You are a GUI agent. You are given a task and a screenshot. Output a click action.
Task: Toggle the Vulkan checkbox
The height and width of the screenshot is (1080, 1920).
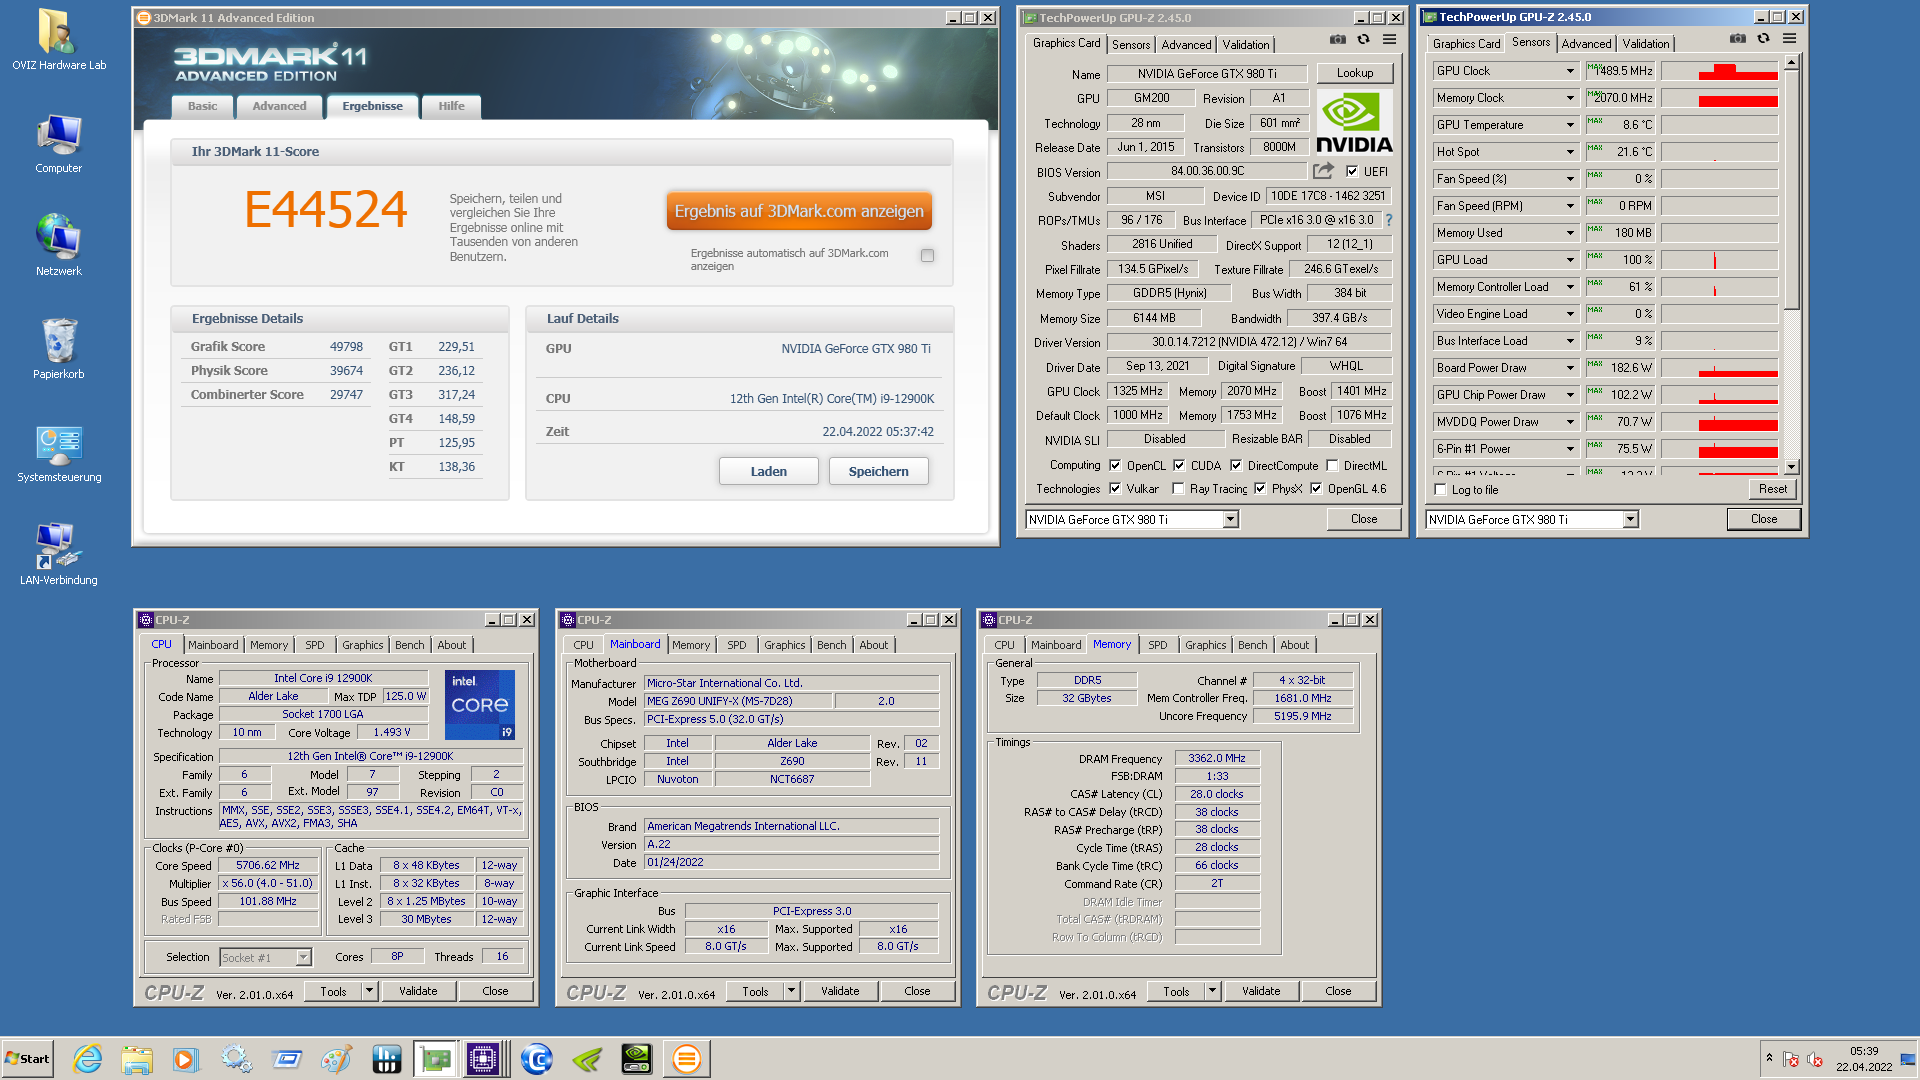point(1115,488)
